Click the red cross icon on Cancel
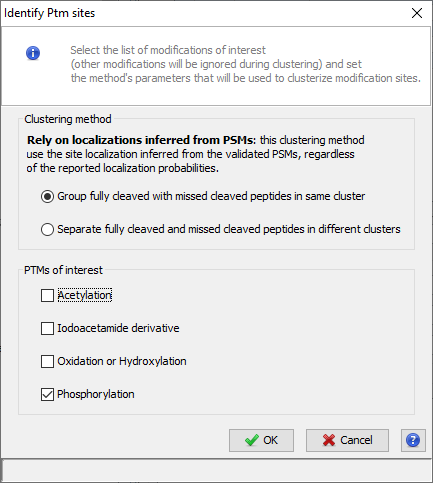 coord(329,440)
